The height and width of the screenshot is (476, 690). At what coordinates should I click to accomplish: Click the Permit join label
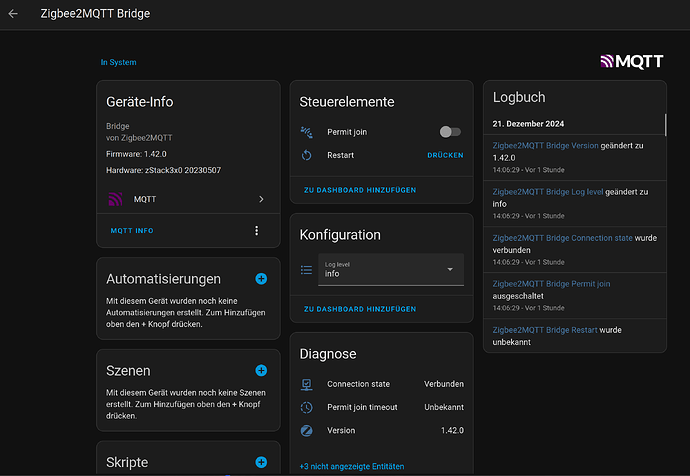(347, 132)
